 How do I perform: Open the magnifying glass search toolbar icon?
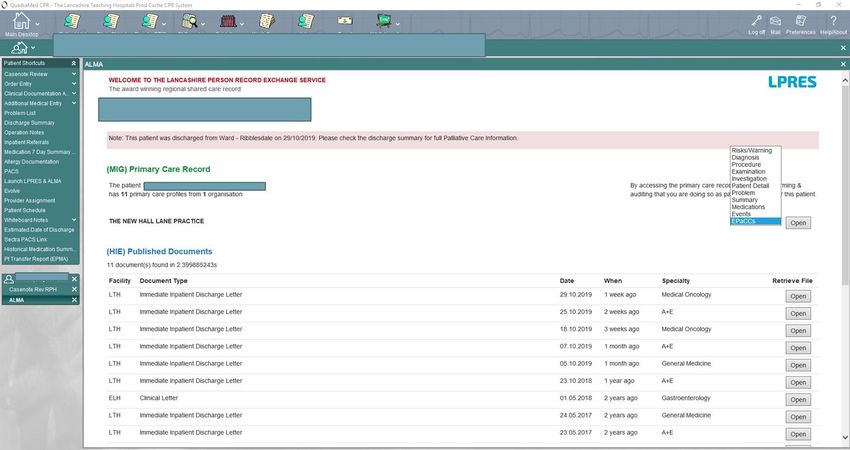point(190,21)
